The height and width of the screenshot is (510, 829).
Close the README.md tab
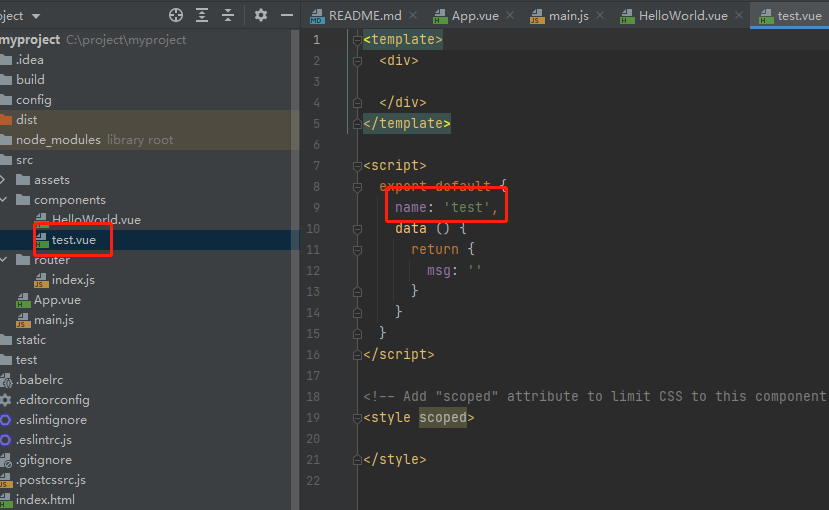tap(413, 15)
